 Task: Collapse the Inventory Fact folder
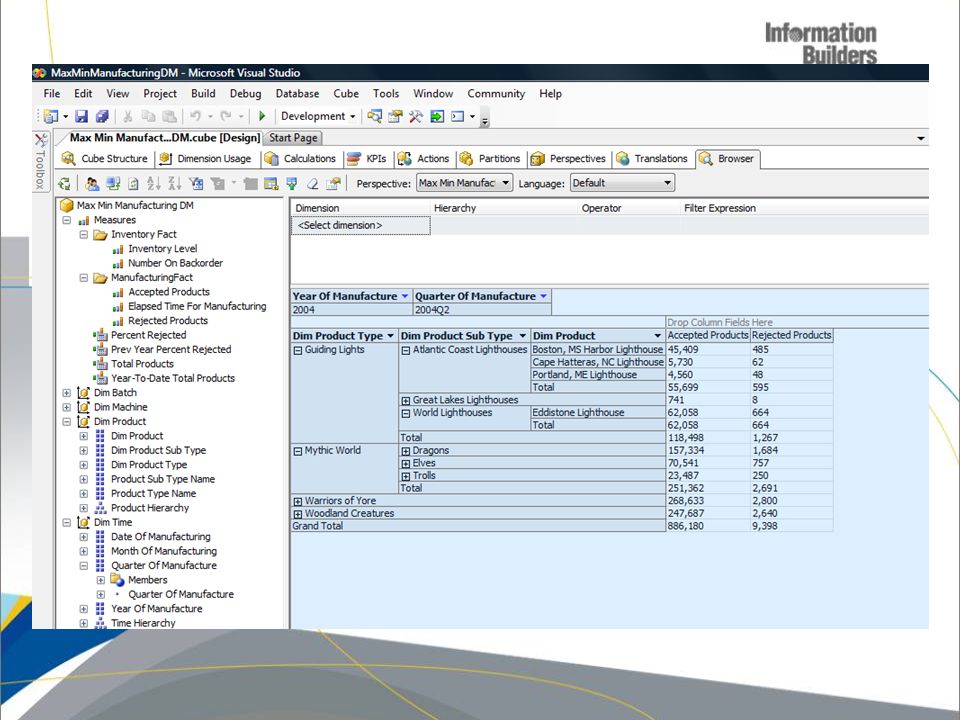point(84,234)
